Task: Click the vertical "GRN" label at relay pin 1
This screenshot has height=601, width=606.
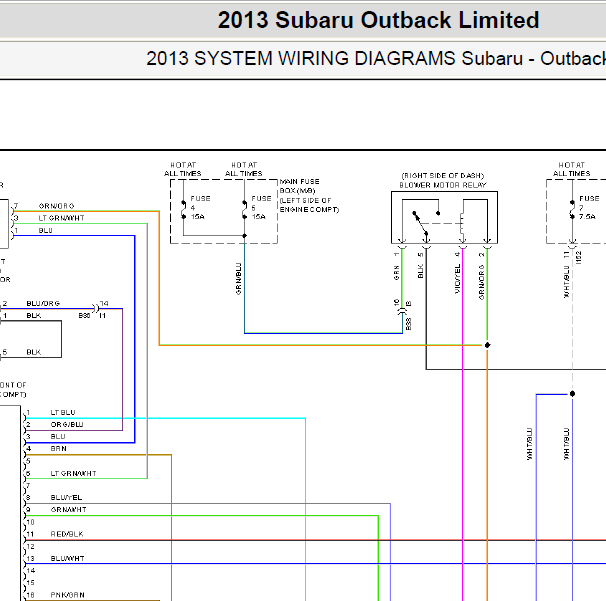Action: 397,272
